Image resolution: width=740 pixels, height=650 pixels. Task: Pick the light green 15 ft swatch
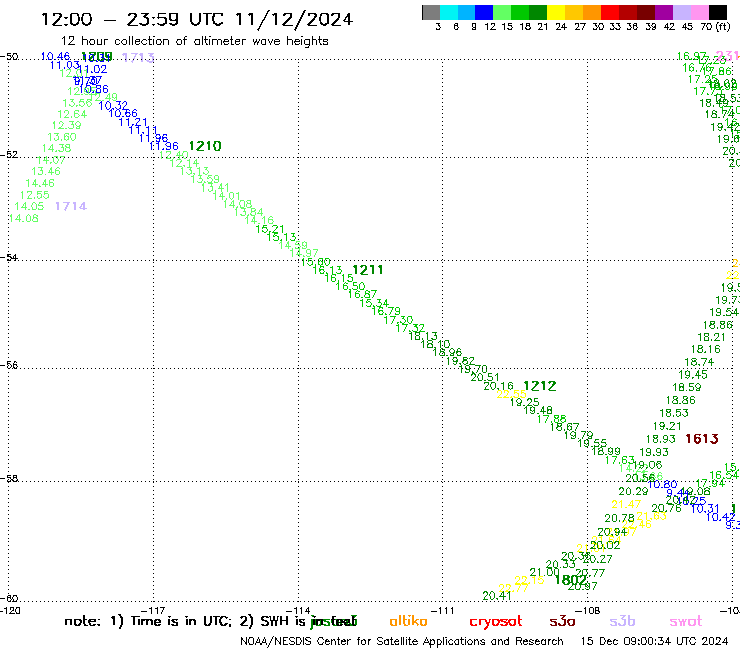click(502, 12)
